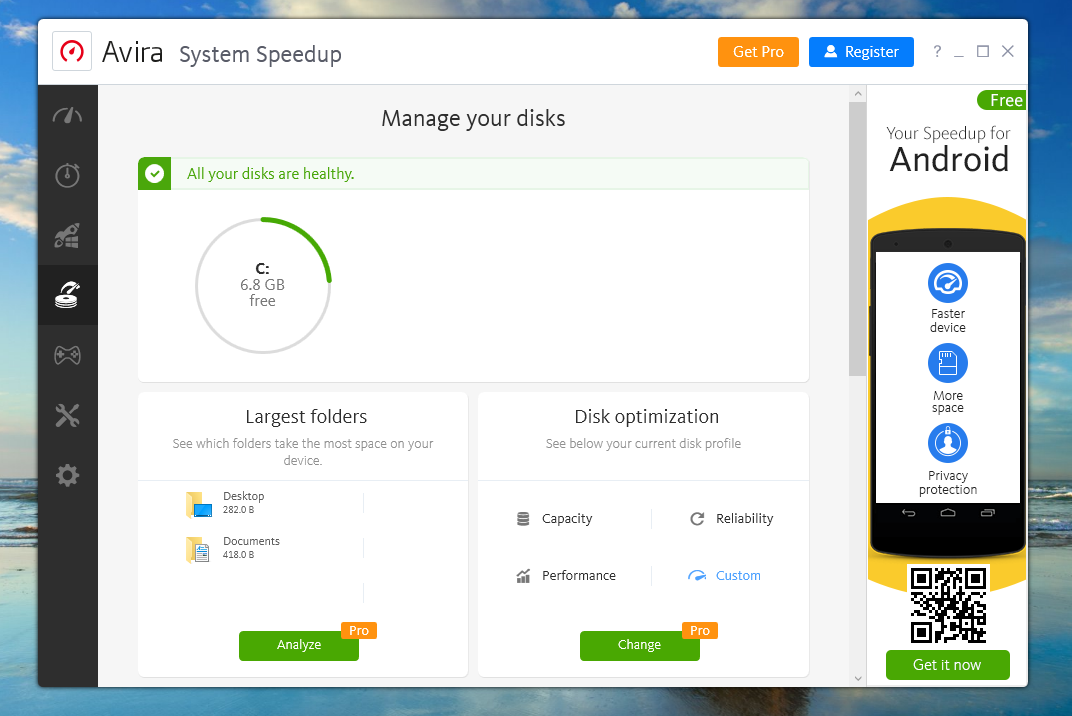This screenshot has width=1072, height=716.
Task: Open the speedometer dashboard sidebar icon
Action: 67,116
